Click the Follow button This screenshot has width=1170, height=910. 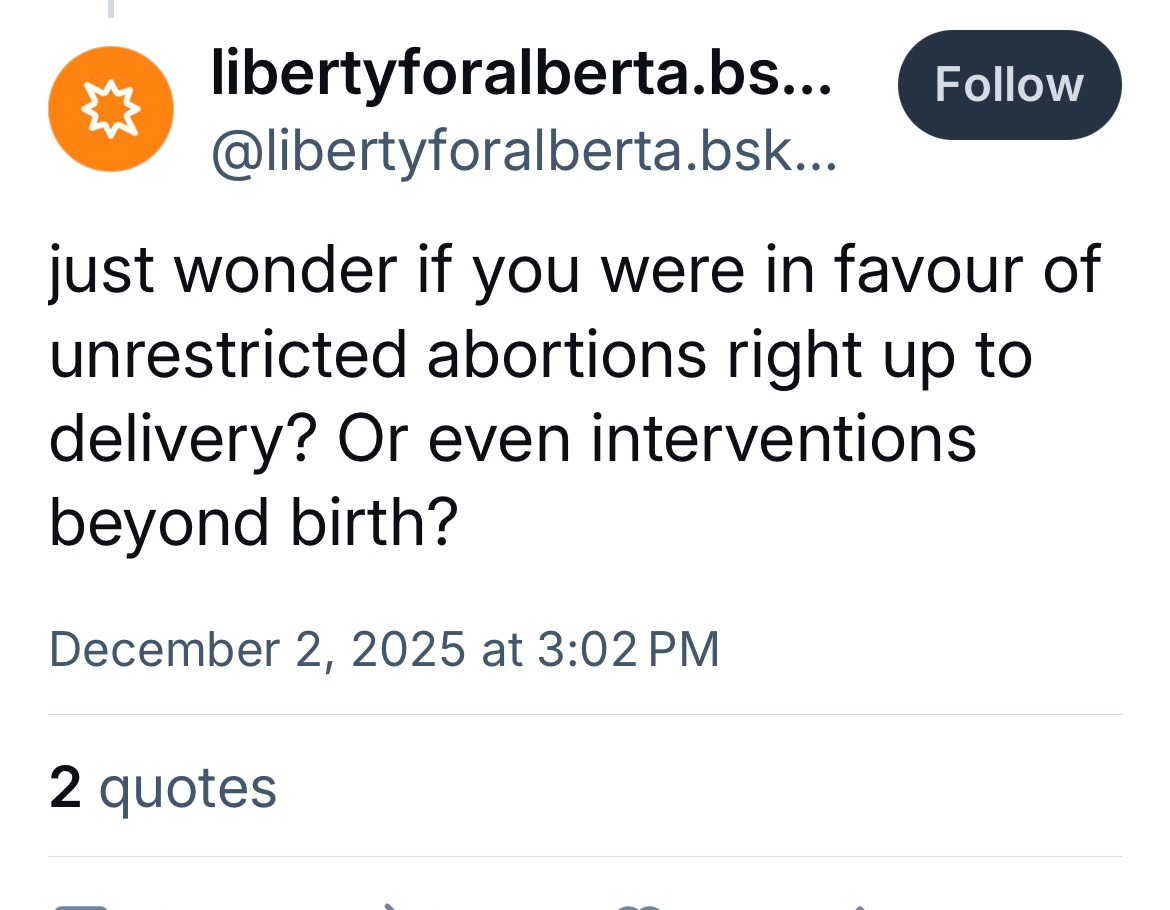(x=1009, y=85)
